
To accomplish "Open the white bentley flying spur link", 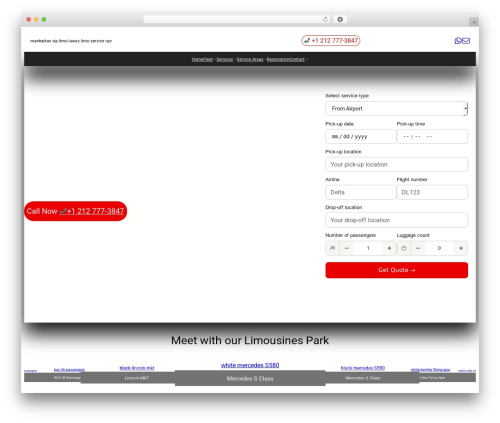I will tap(430, 370).
